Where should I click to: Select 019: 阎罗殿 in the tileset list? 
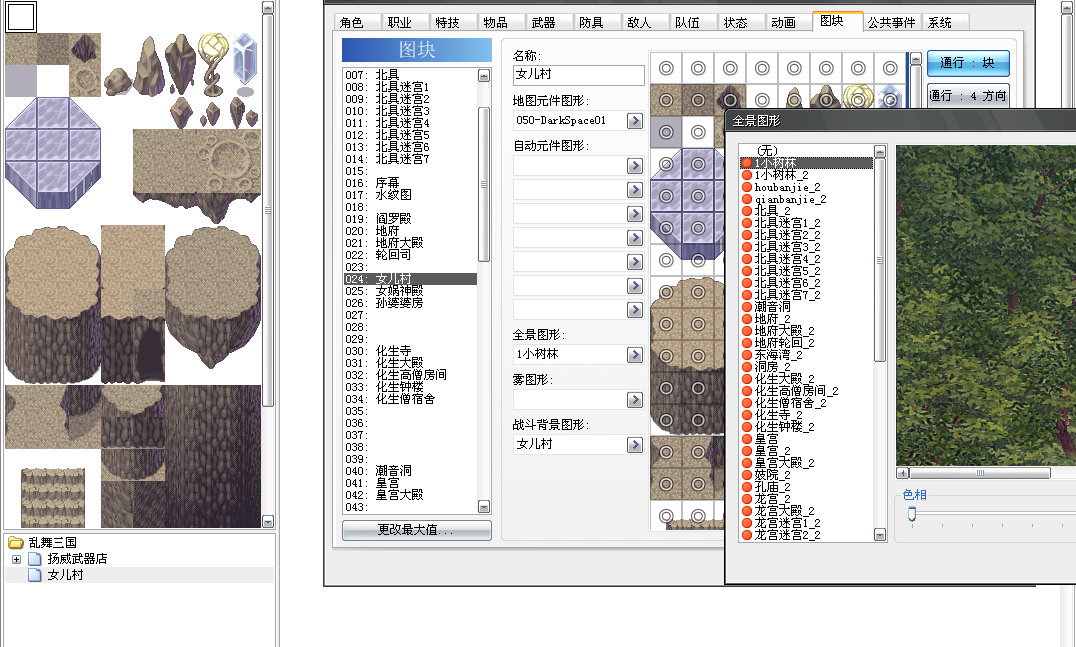click(x=410, y=219)
